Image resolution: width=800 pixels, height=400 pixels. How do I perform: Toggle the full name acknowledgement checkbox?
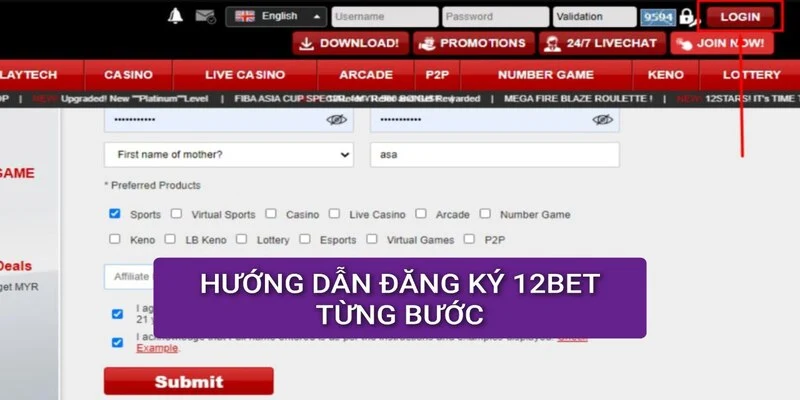click(x=117, y=342)
